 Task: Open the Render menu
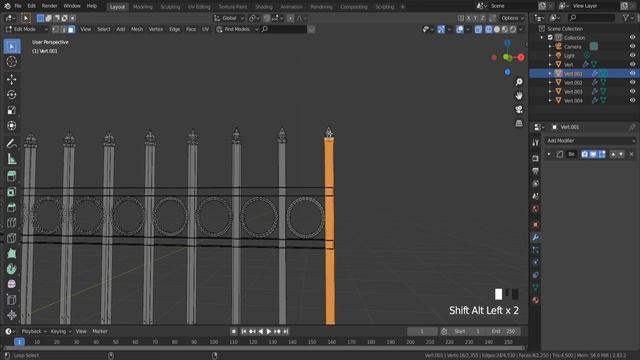tap(49, 6)
